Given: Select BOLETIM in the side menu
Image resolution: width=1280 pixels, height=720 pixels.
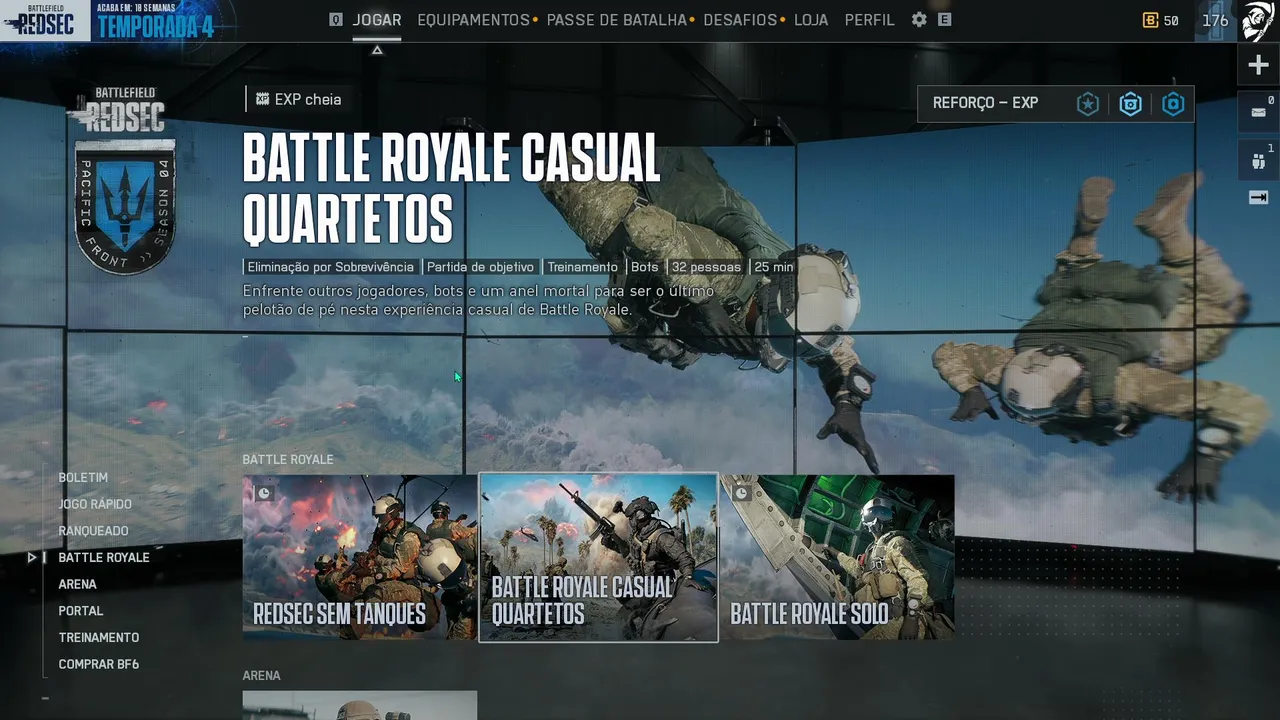Looking at the screenshot, I should click(x=83, y=478).
